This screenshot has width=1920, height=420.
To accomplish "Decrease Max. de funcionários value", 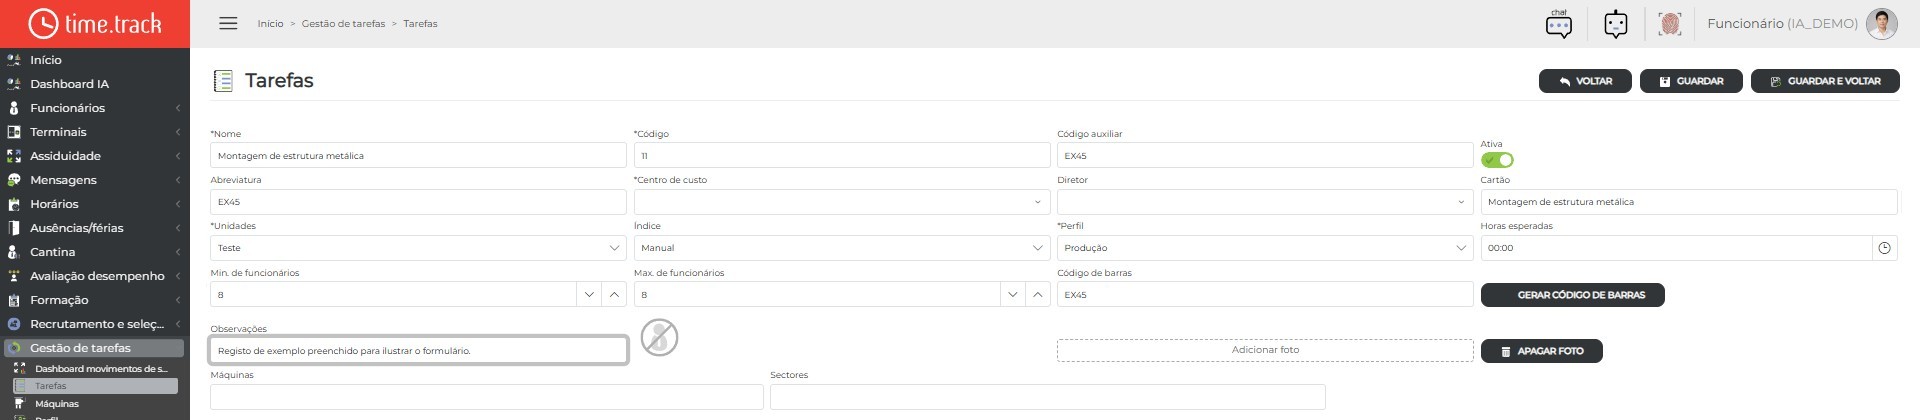I will pyautogui.click(x=1013, y=295).
